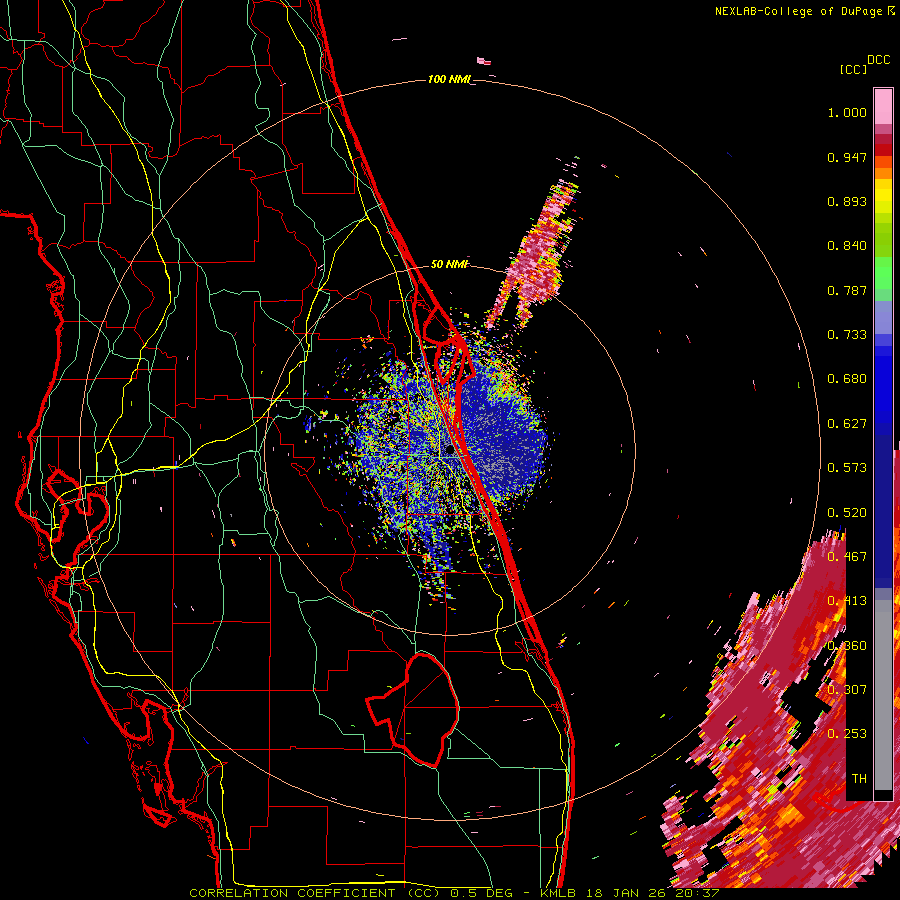This screenshot has height=900, width=900.
Task: Click "CORRELATION COEFFICIENT" in the bottom caption
Action: pyautogui.click(x=292, y=893)
